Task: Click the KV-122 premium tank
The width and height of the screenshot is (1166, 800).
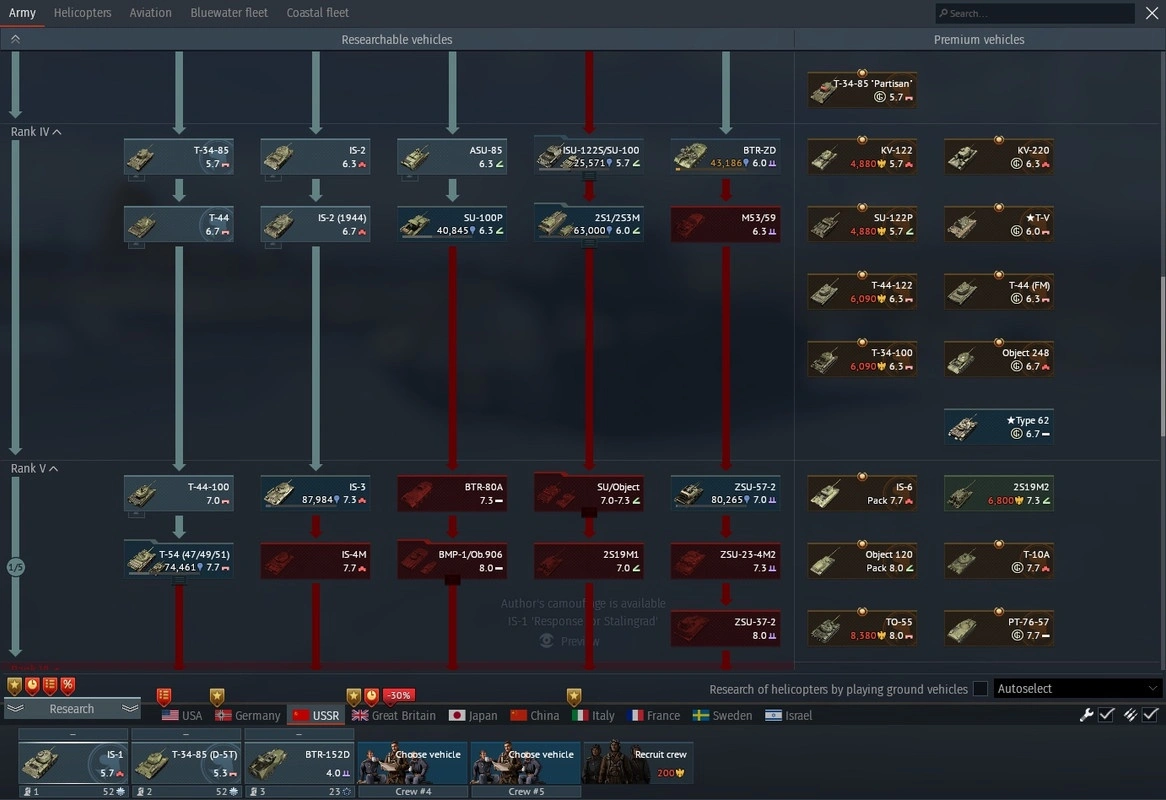Action: 862,157
